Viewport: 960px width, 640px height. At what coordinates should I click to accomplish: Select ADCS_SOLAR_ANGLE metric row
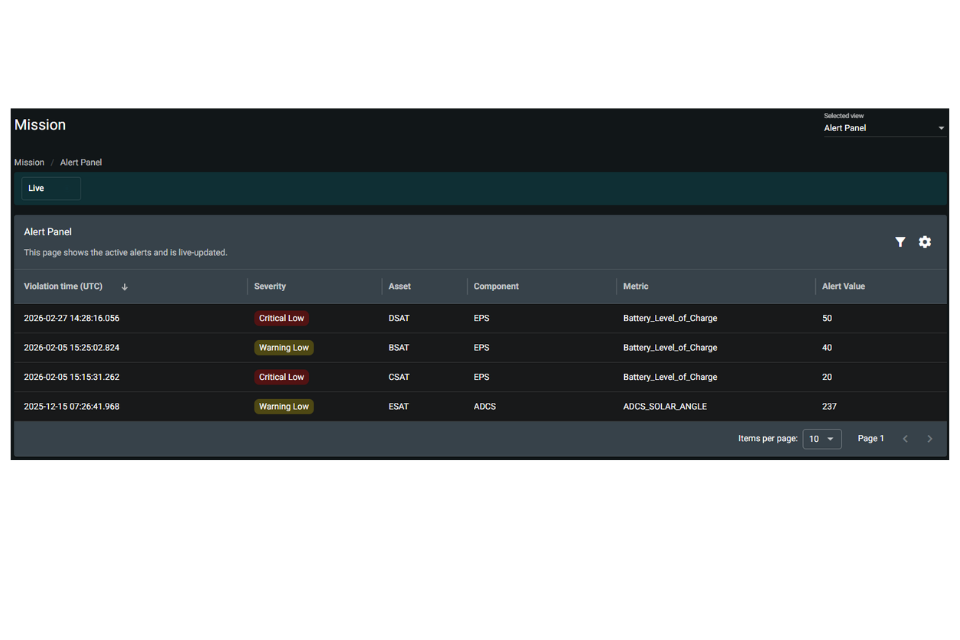pyautogui.click(x=480, y=406)
